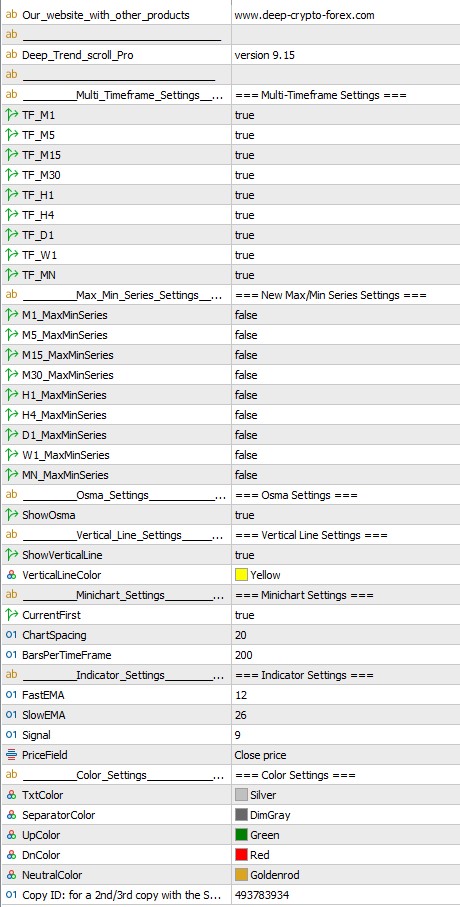This screenshot has width=460, height=907.
Task: Click the green UpColor swatch
Action: point(241,835)
